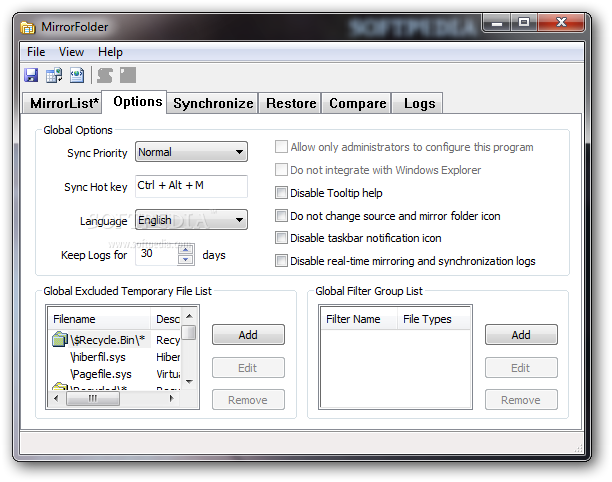Click the file list horizontal scrollbar thumb
Screen dimensions: 612x482
[x=93, y=398]
